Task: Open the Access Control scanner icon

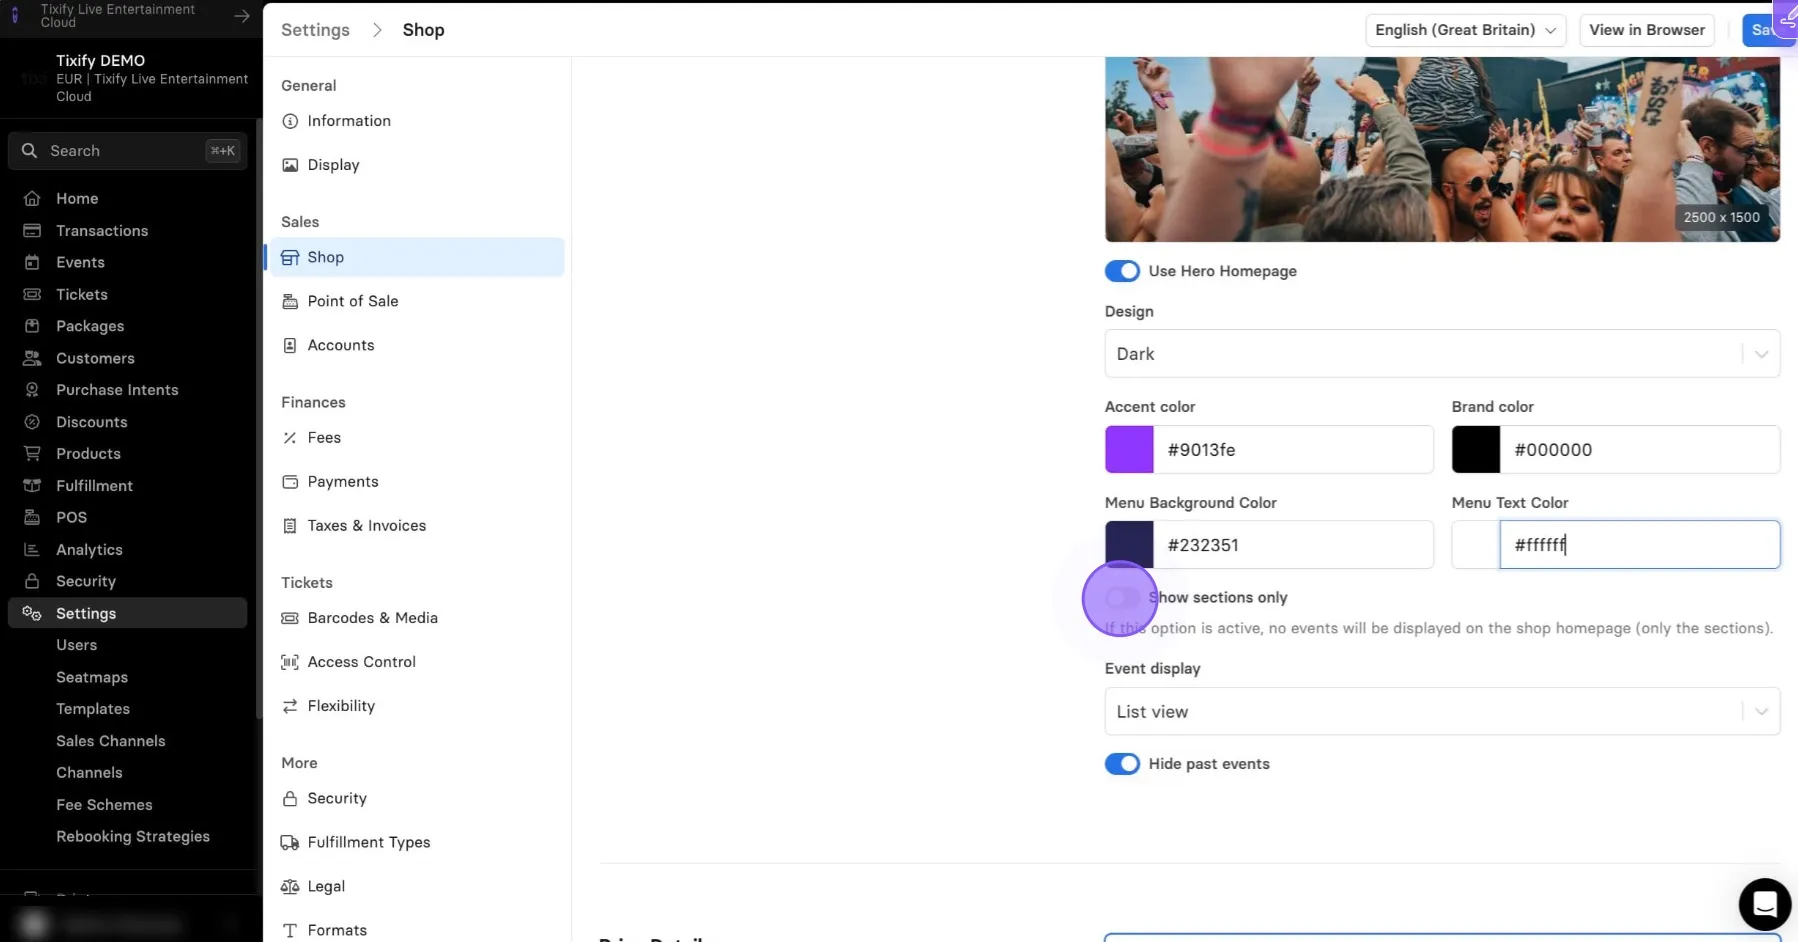Action: (290, 662)
